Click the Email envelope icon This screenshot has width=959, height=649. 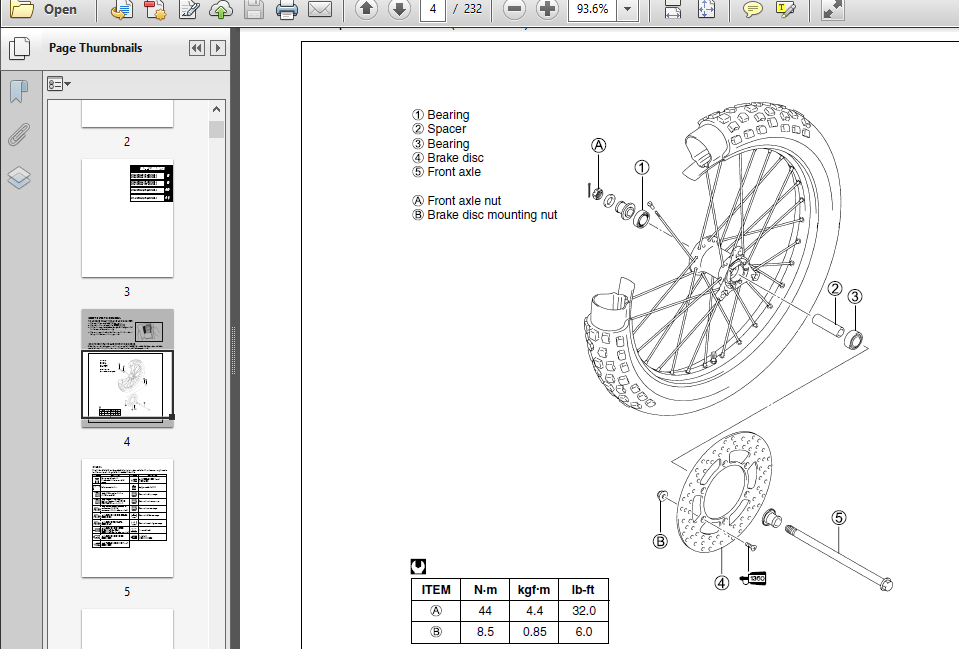tap(320, 9)
